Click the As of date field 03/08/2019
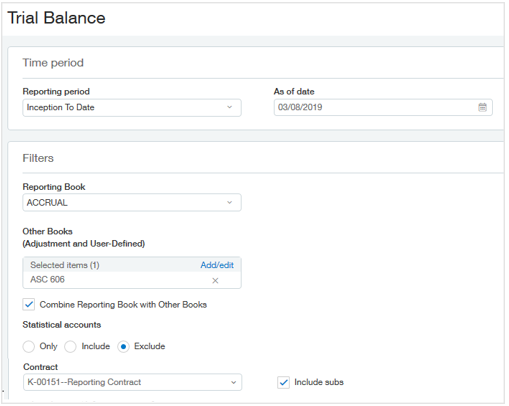Screen dimensions: 509x406 pyautogui.click(x=383, y=107)
